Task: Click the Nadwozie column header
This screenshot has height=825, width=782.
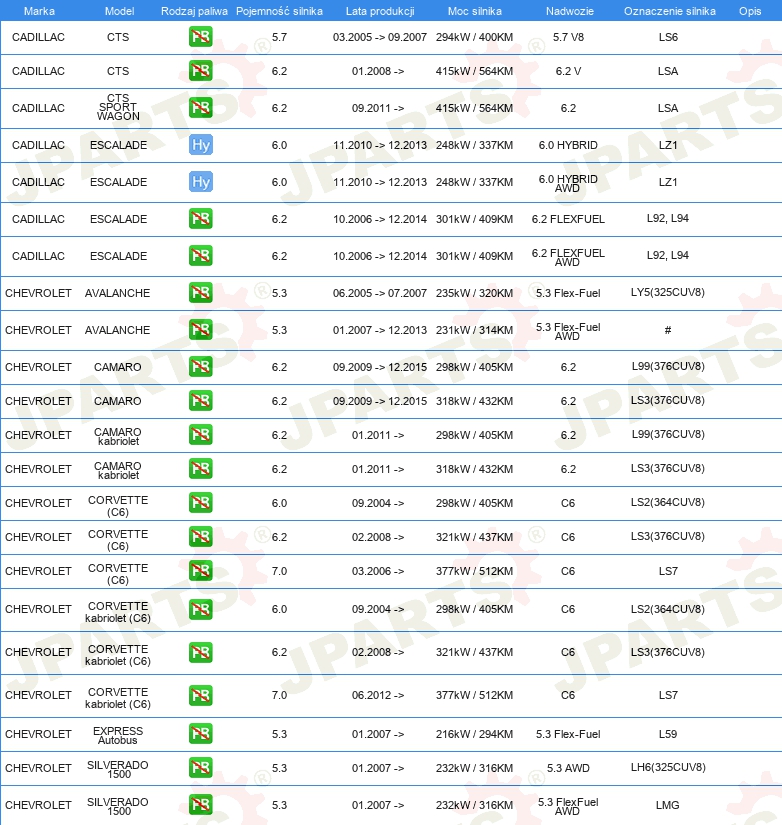Action: coord(569,11)
